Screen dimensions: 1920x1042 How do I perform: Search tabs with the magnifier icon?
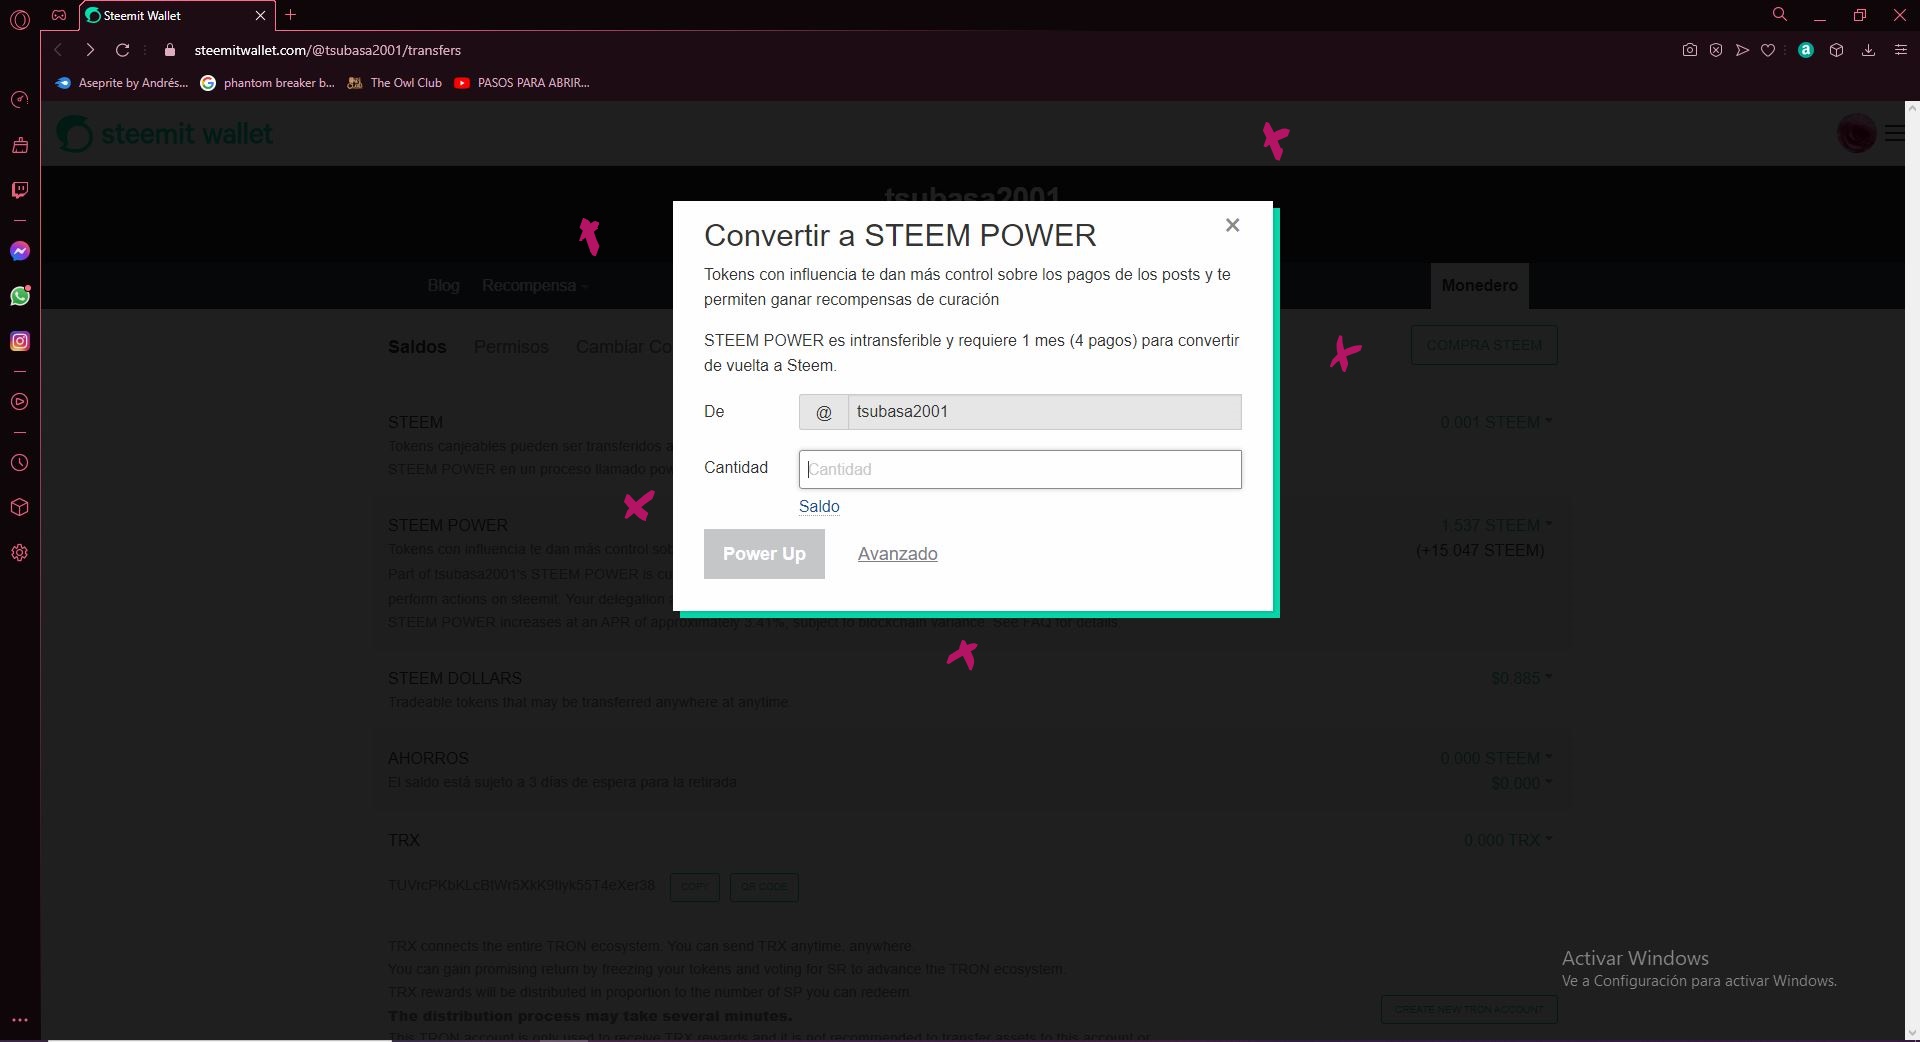click(1780, 15)
